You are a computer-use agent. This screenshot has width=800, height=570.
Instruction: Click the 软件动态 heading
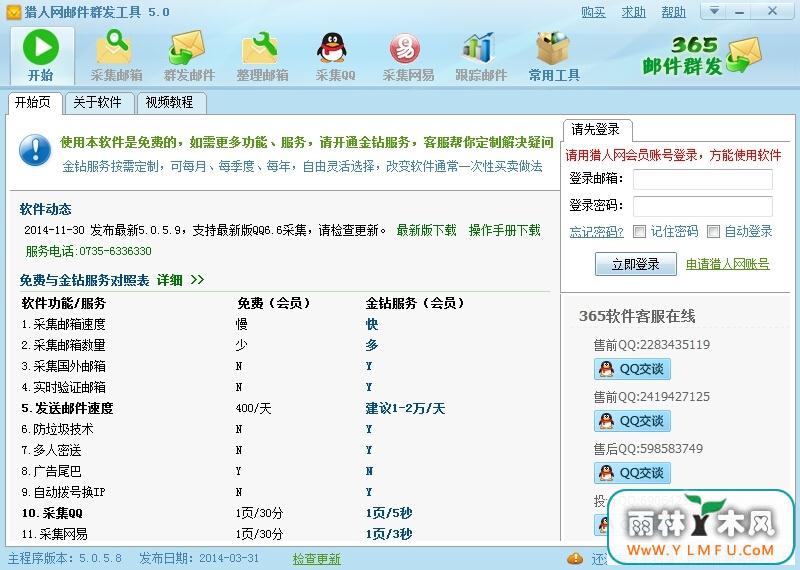pos(45,209)
